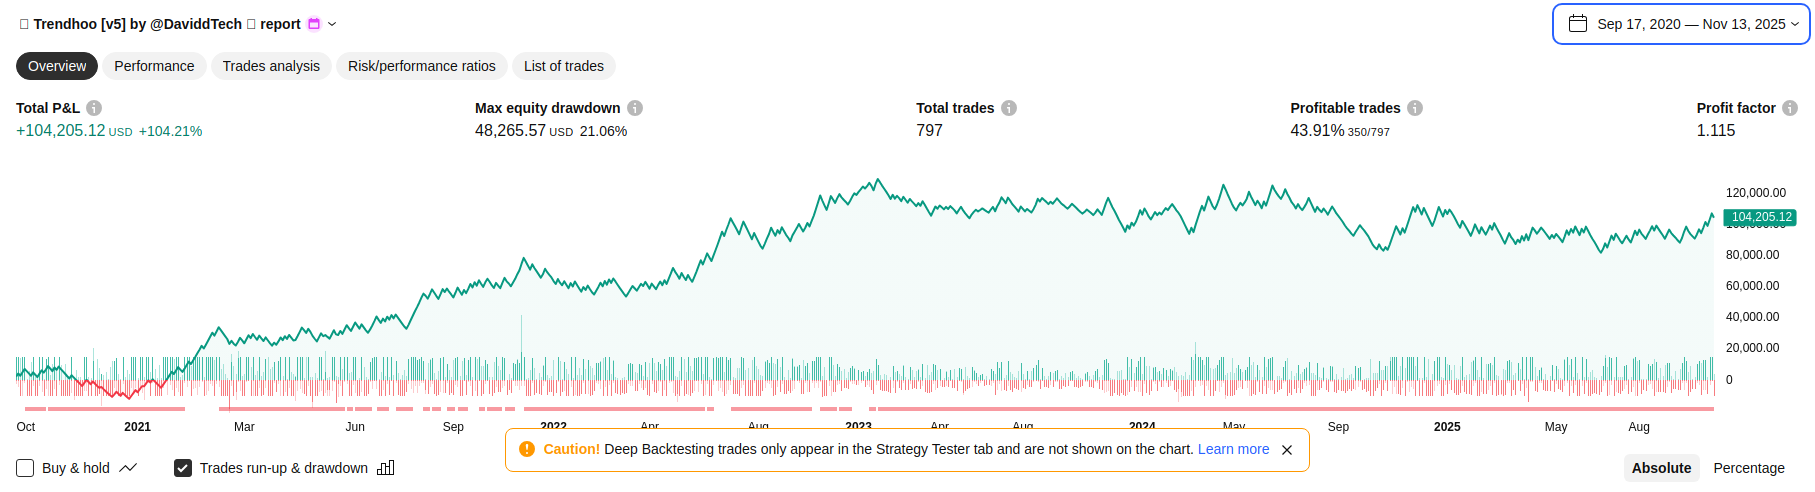The width and height of the screenshot is (1815, 492).
Task: Switch to Trades analysis tab
Action: coord(271,66)
